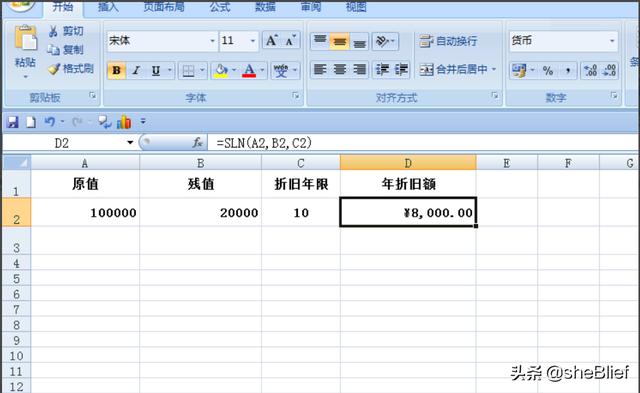Open the 数据 (Data) tab
Viewport: 640px width, 393px height.
265,7
